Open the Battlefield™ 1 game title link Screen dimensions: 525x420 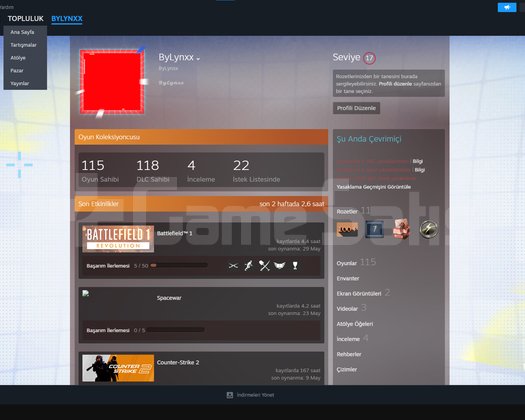tap(174, 233)
